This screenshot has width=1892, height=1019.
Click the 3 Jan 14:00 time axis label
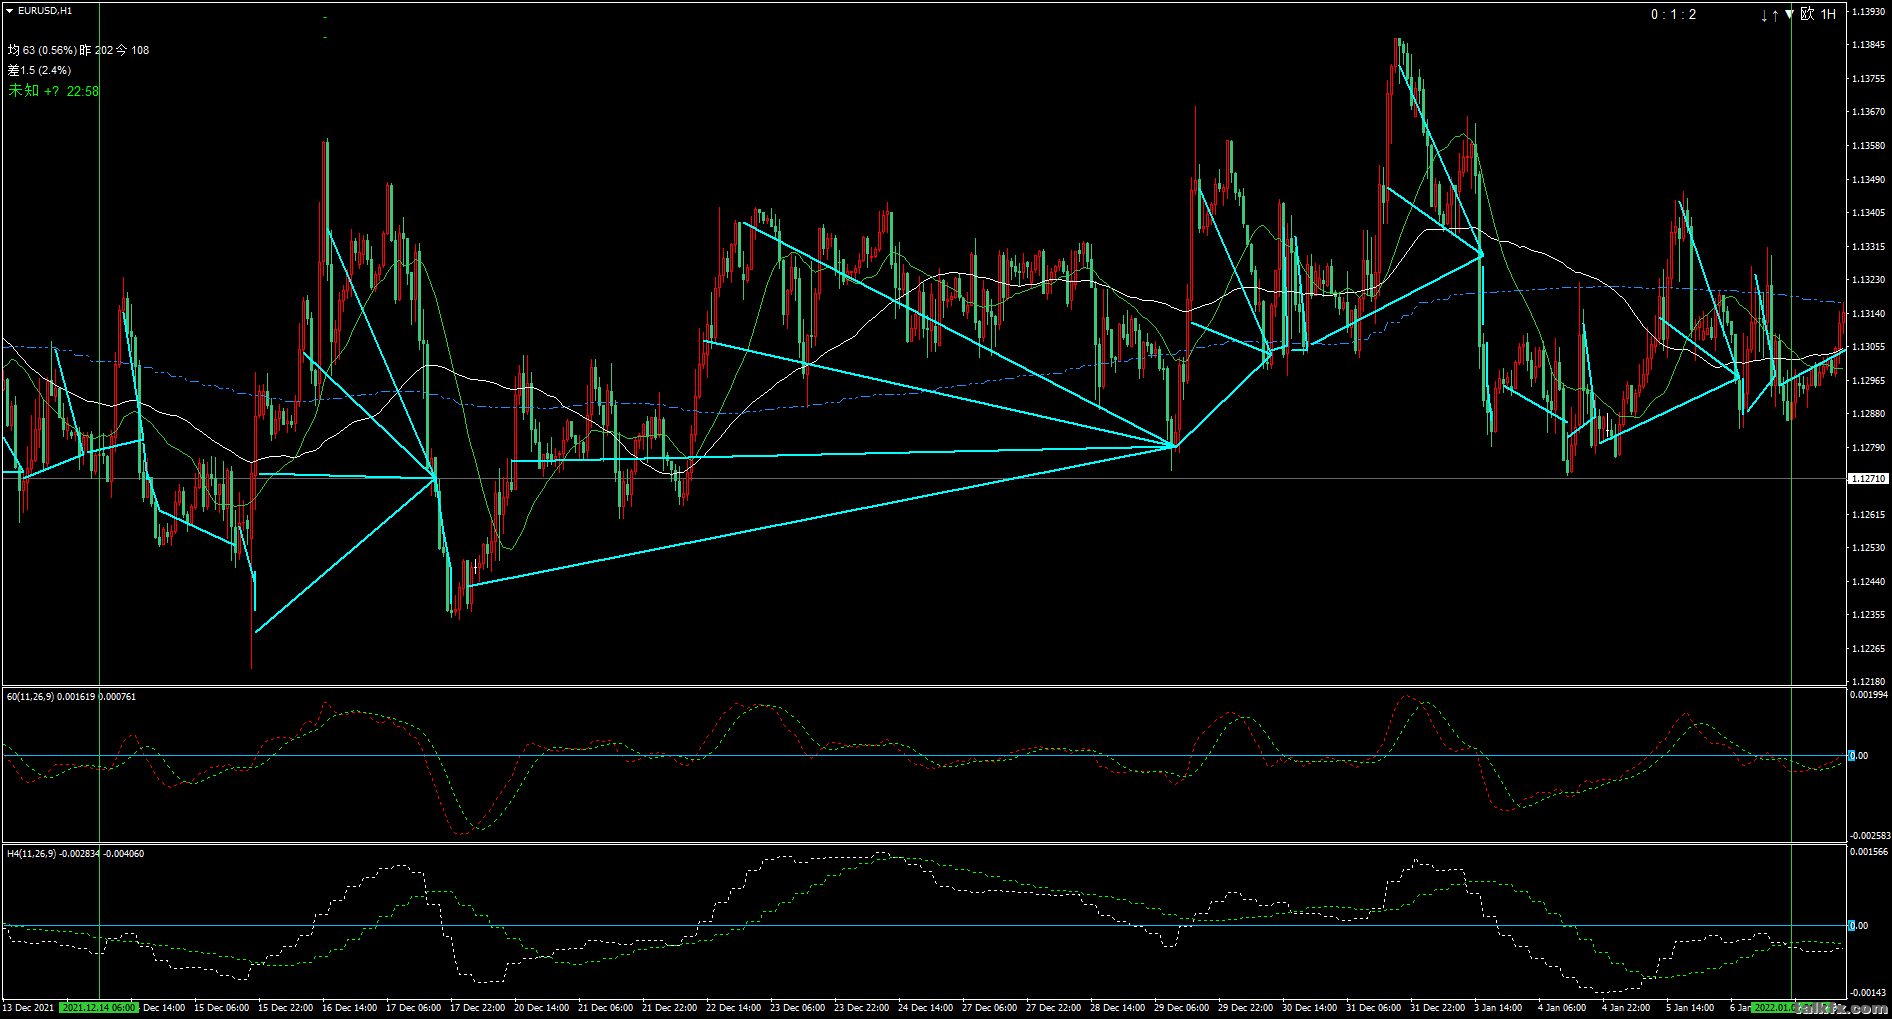coord(1498,1008)
